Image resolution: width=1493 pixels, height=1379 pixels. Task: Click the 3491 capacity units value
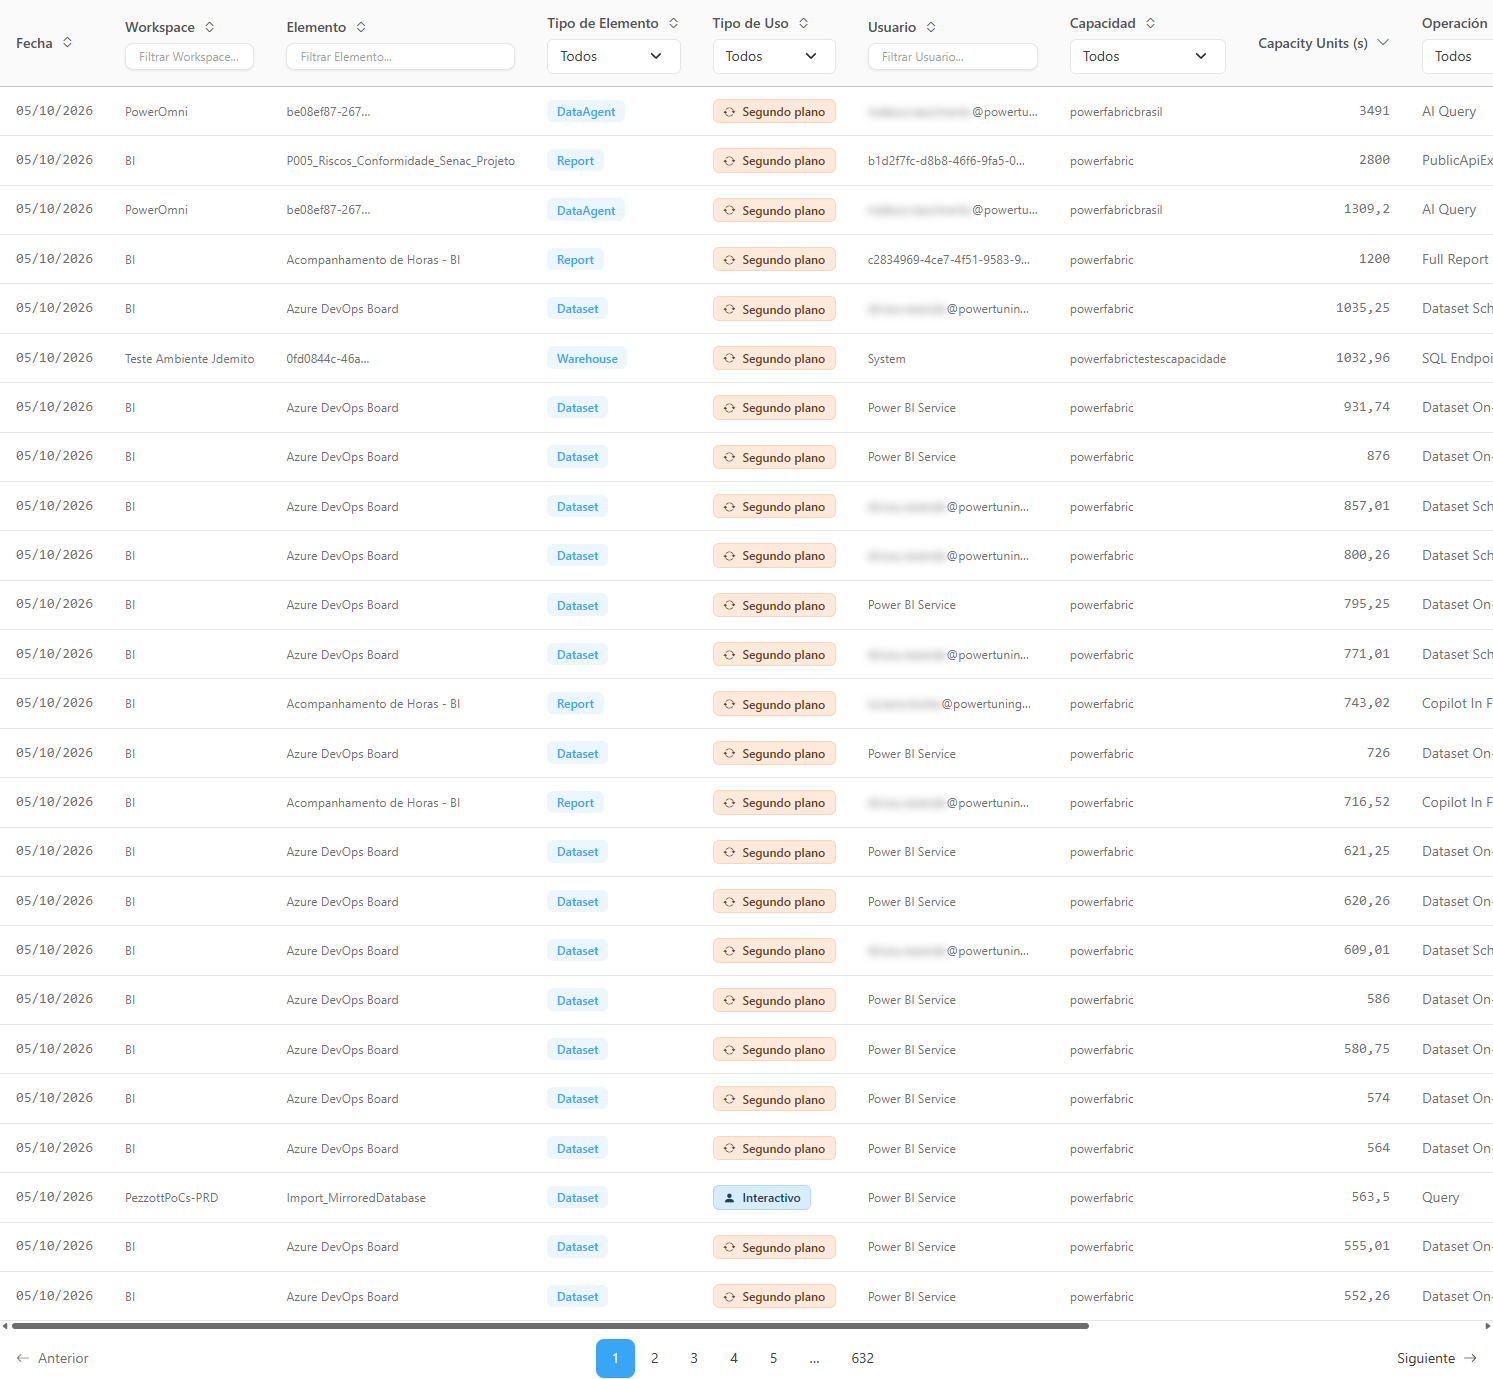pyautogui.click(x=1374, y=111)
